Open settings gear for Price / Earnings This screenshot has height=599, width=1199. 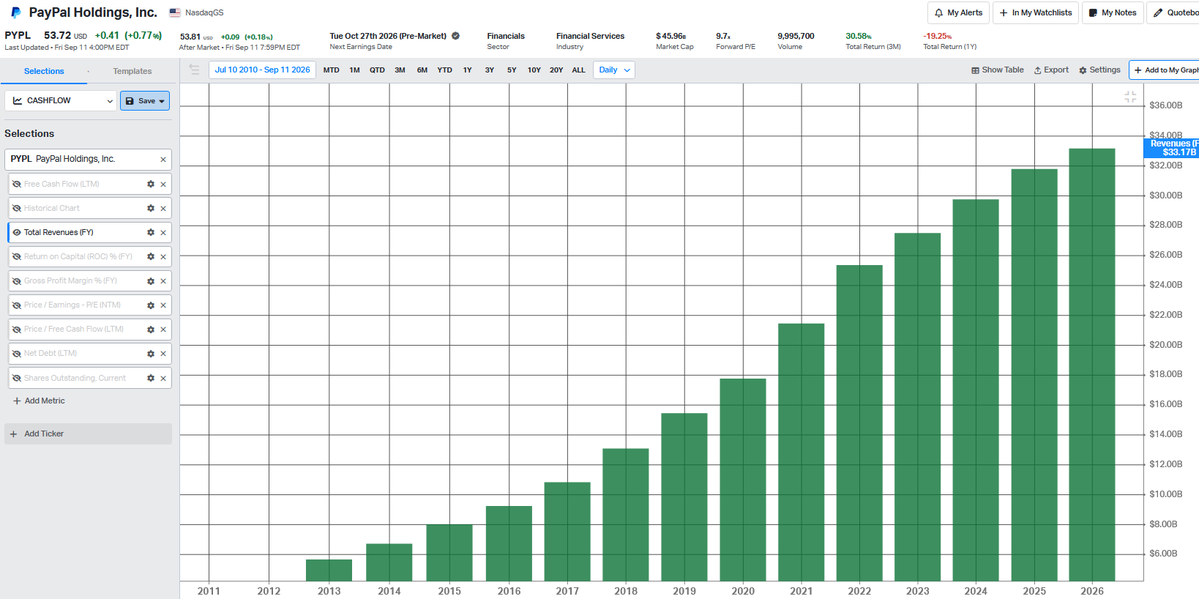(151, 305)
